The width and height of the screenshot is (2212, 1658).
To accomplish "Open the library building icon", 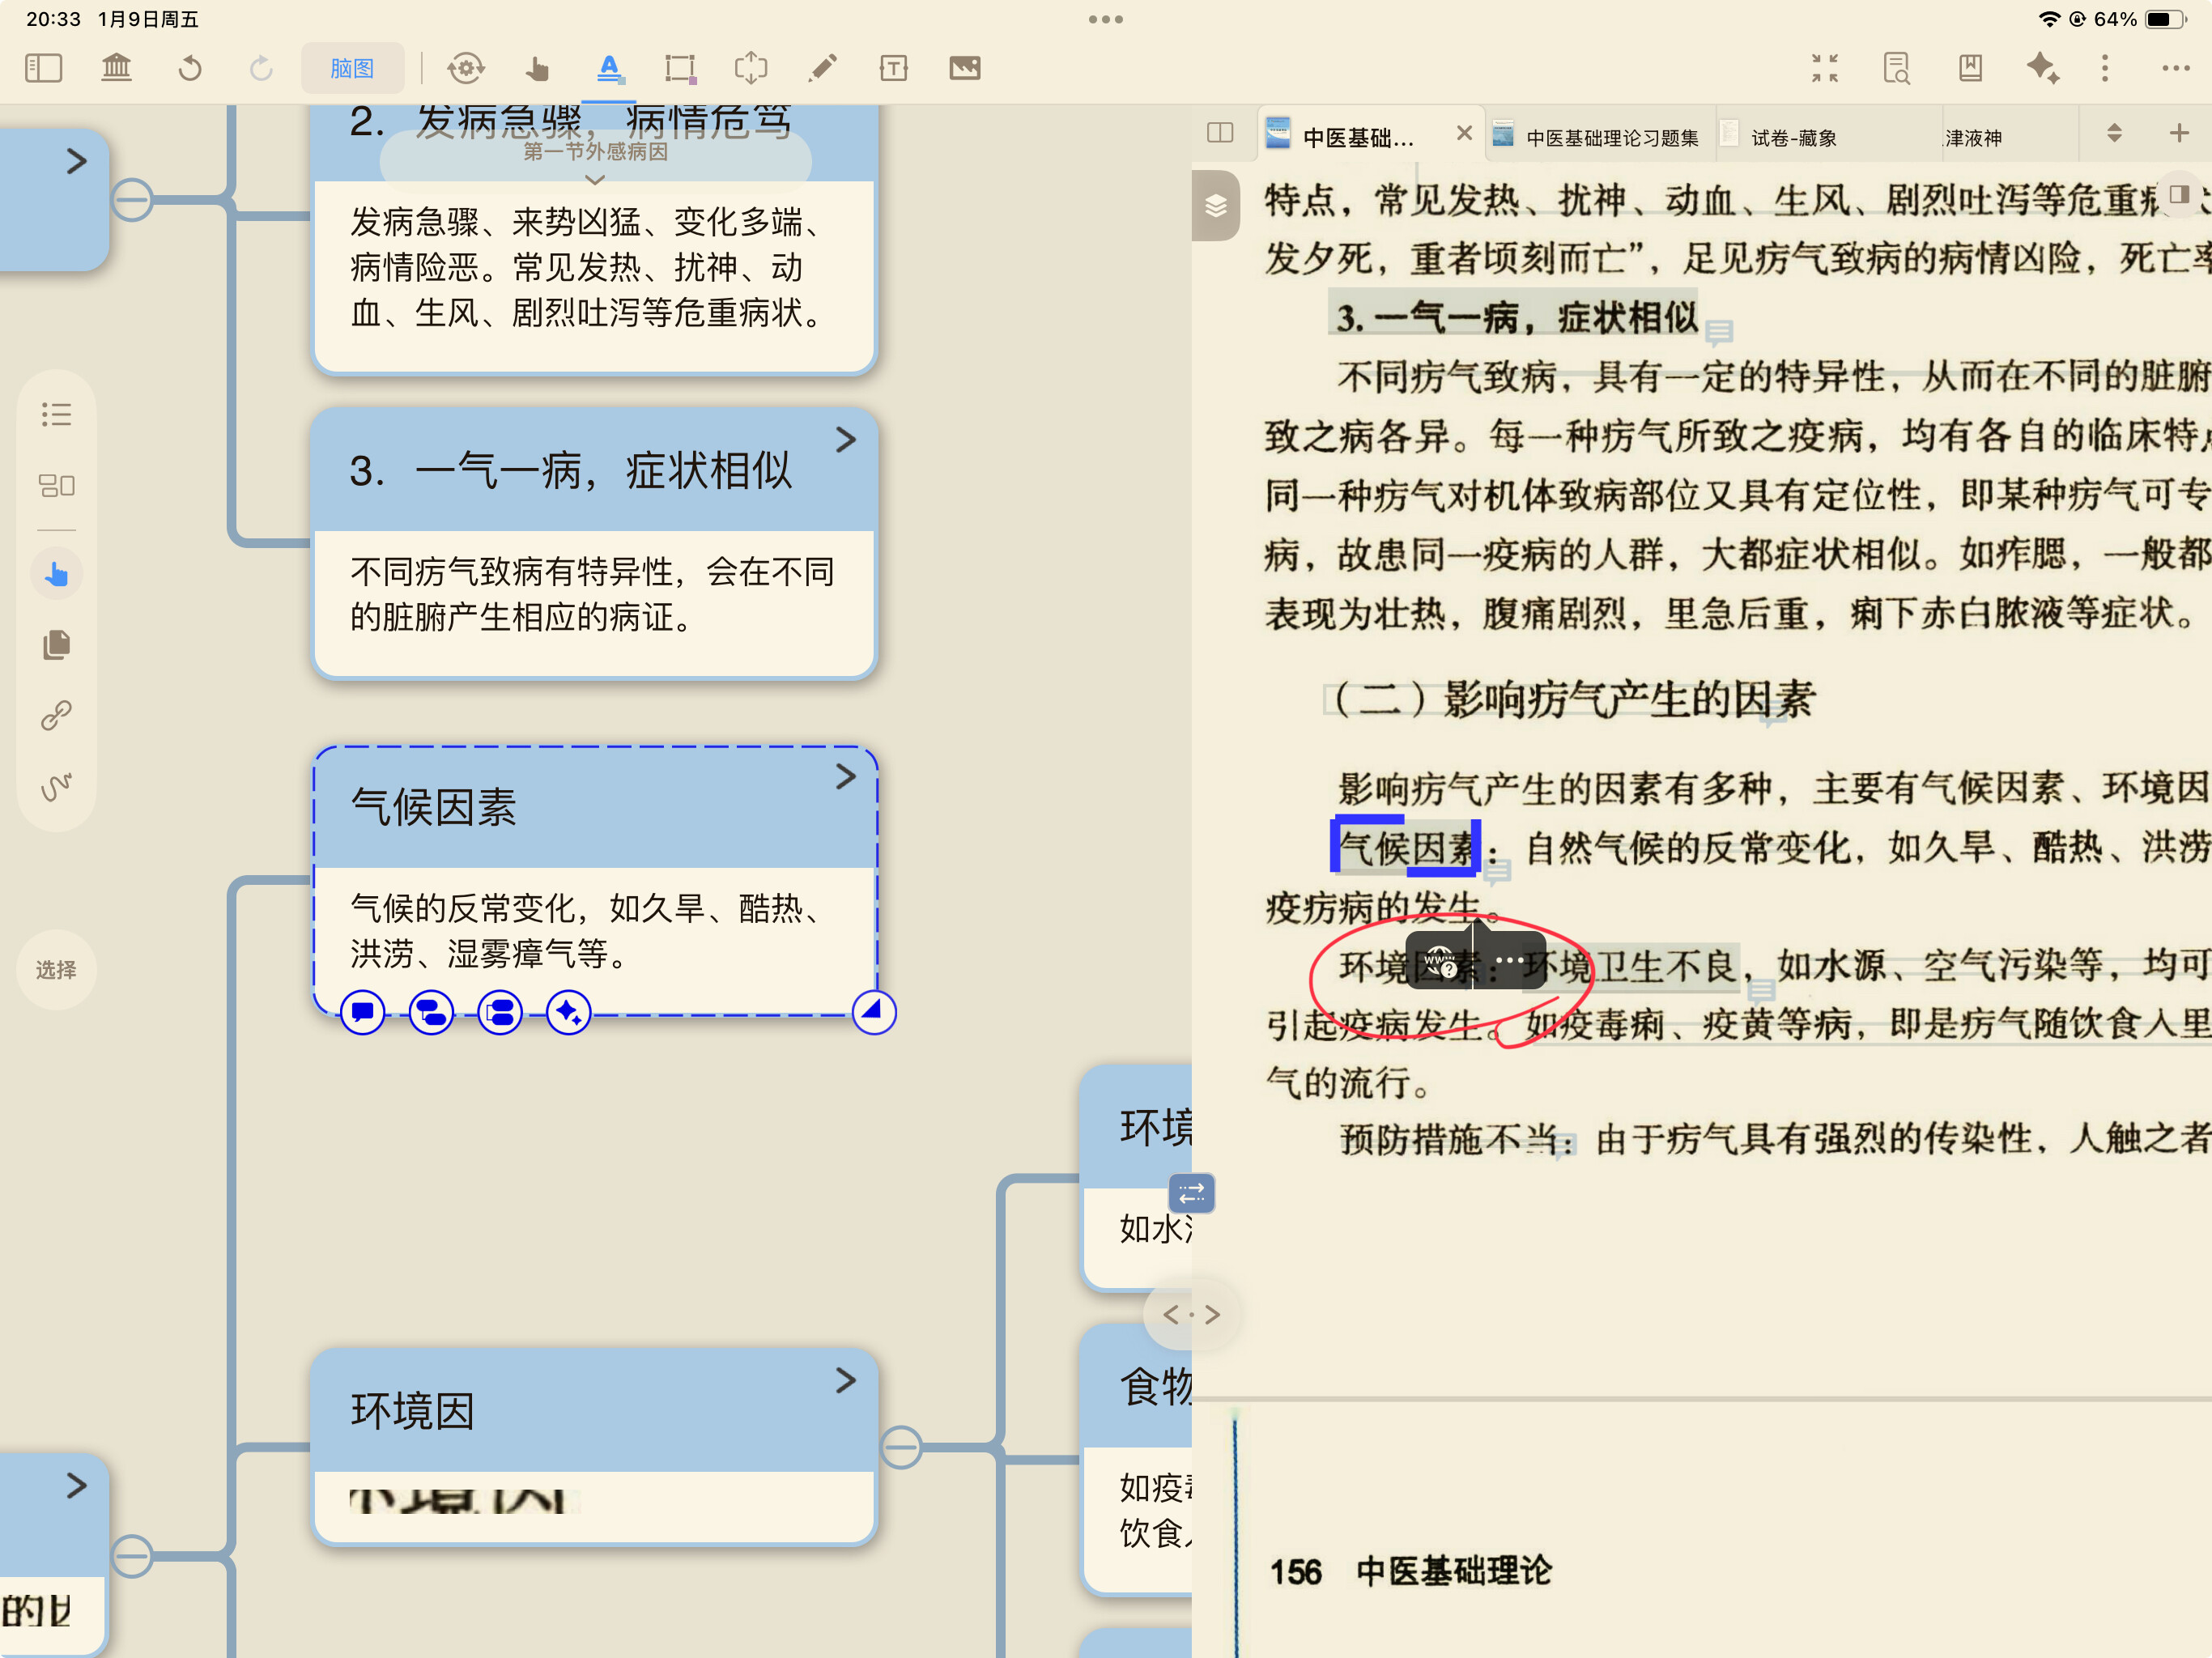I will click(117, 68).
